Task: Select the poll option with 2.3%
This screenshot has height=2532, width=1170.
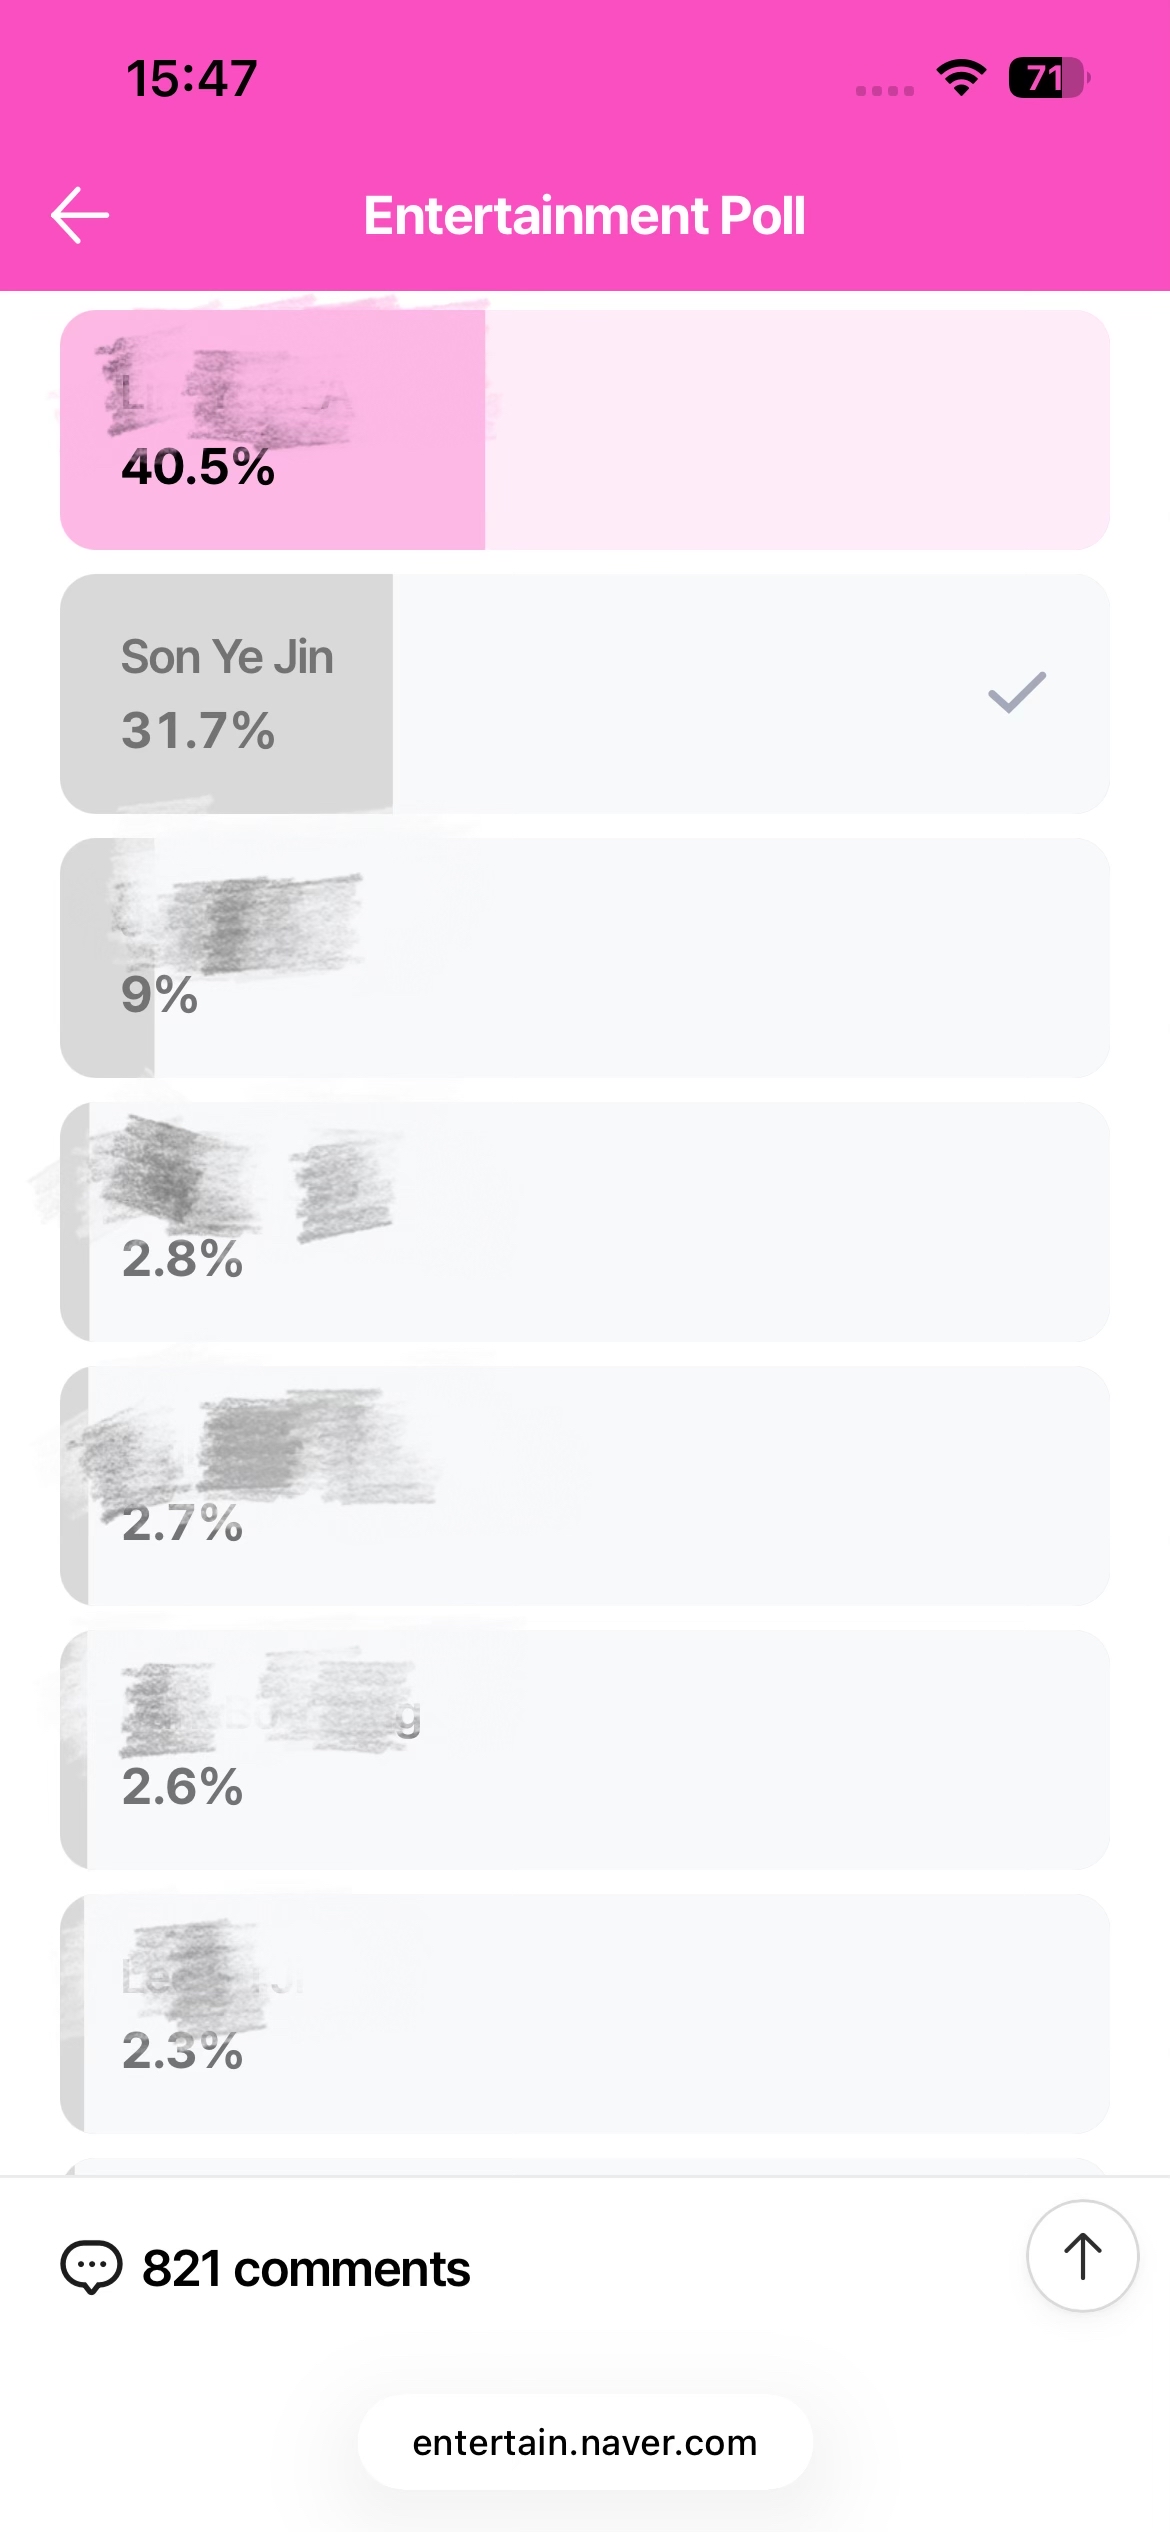Action: [585, 2014]
